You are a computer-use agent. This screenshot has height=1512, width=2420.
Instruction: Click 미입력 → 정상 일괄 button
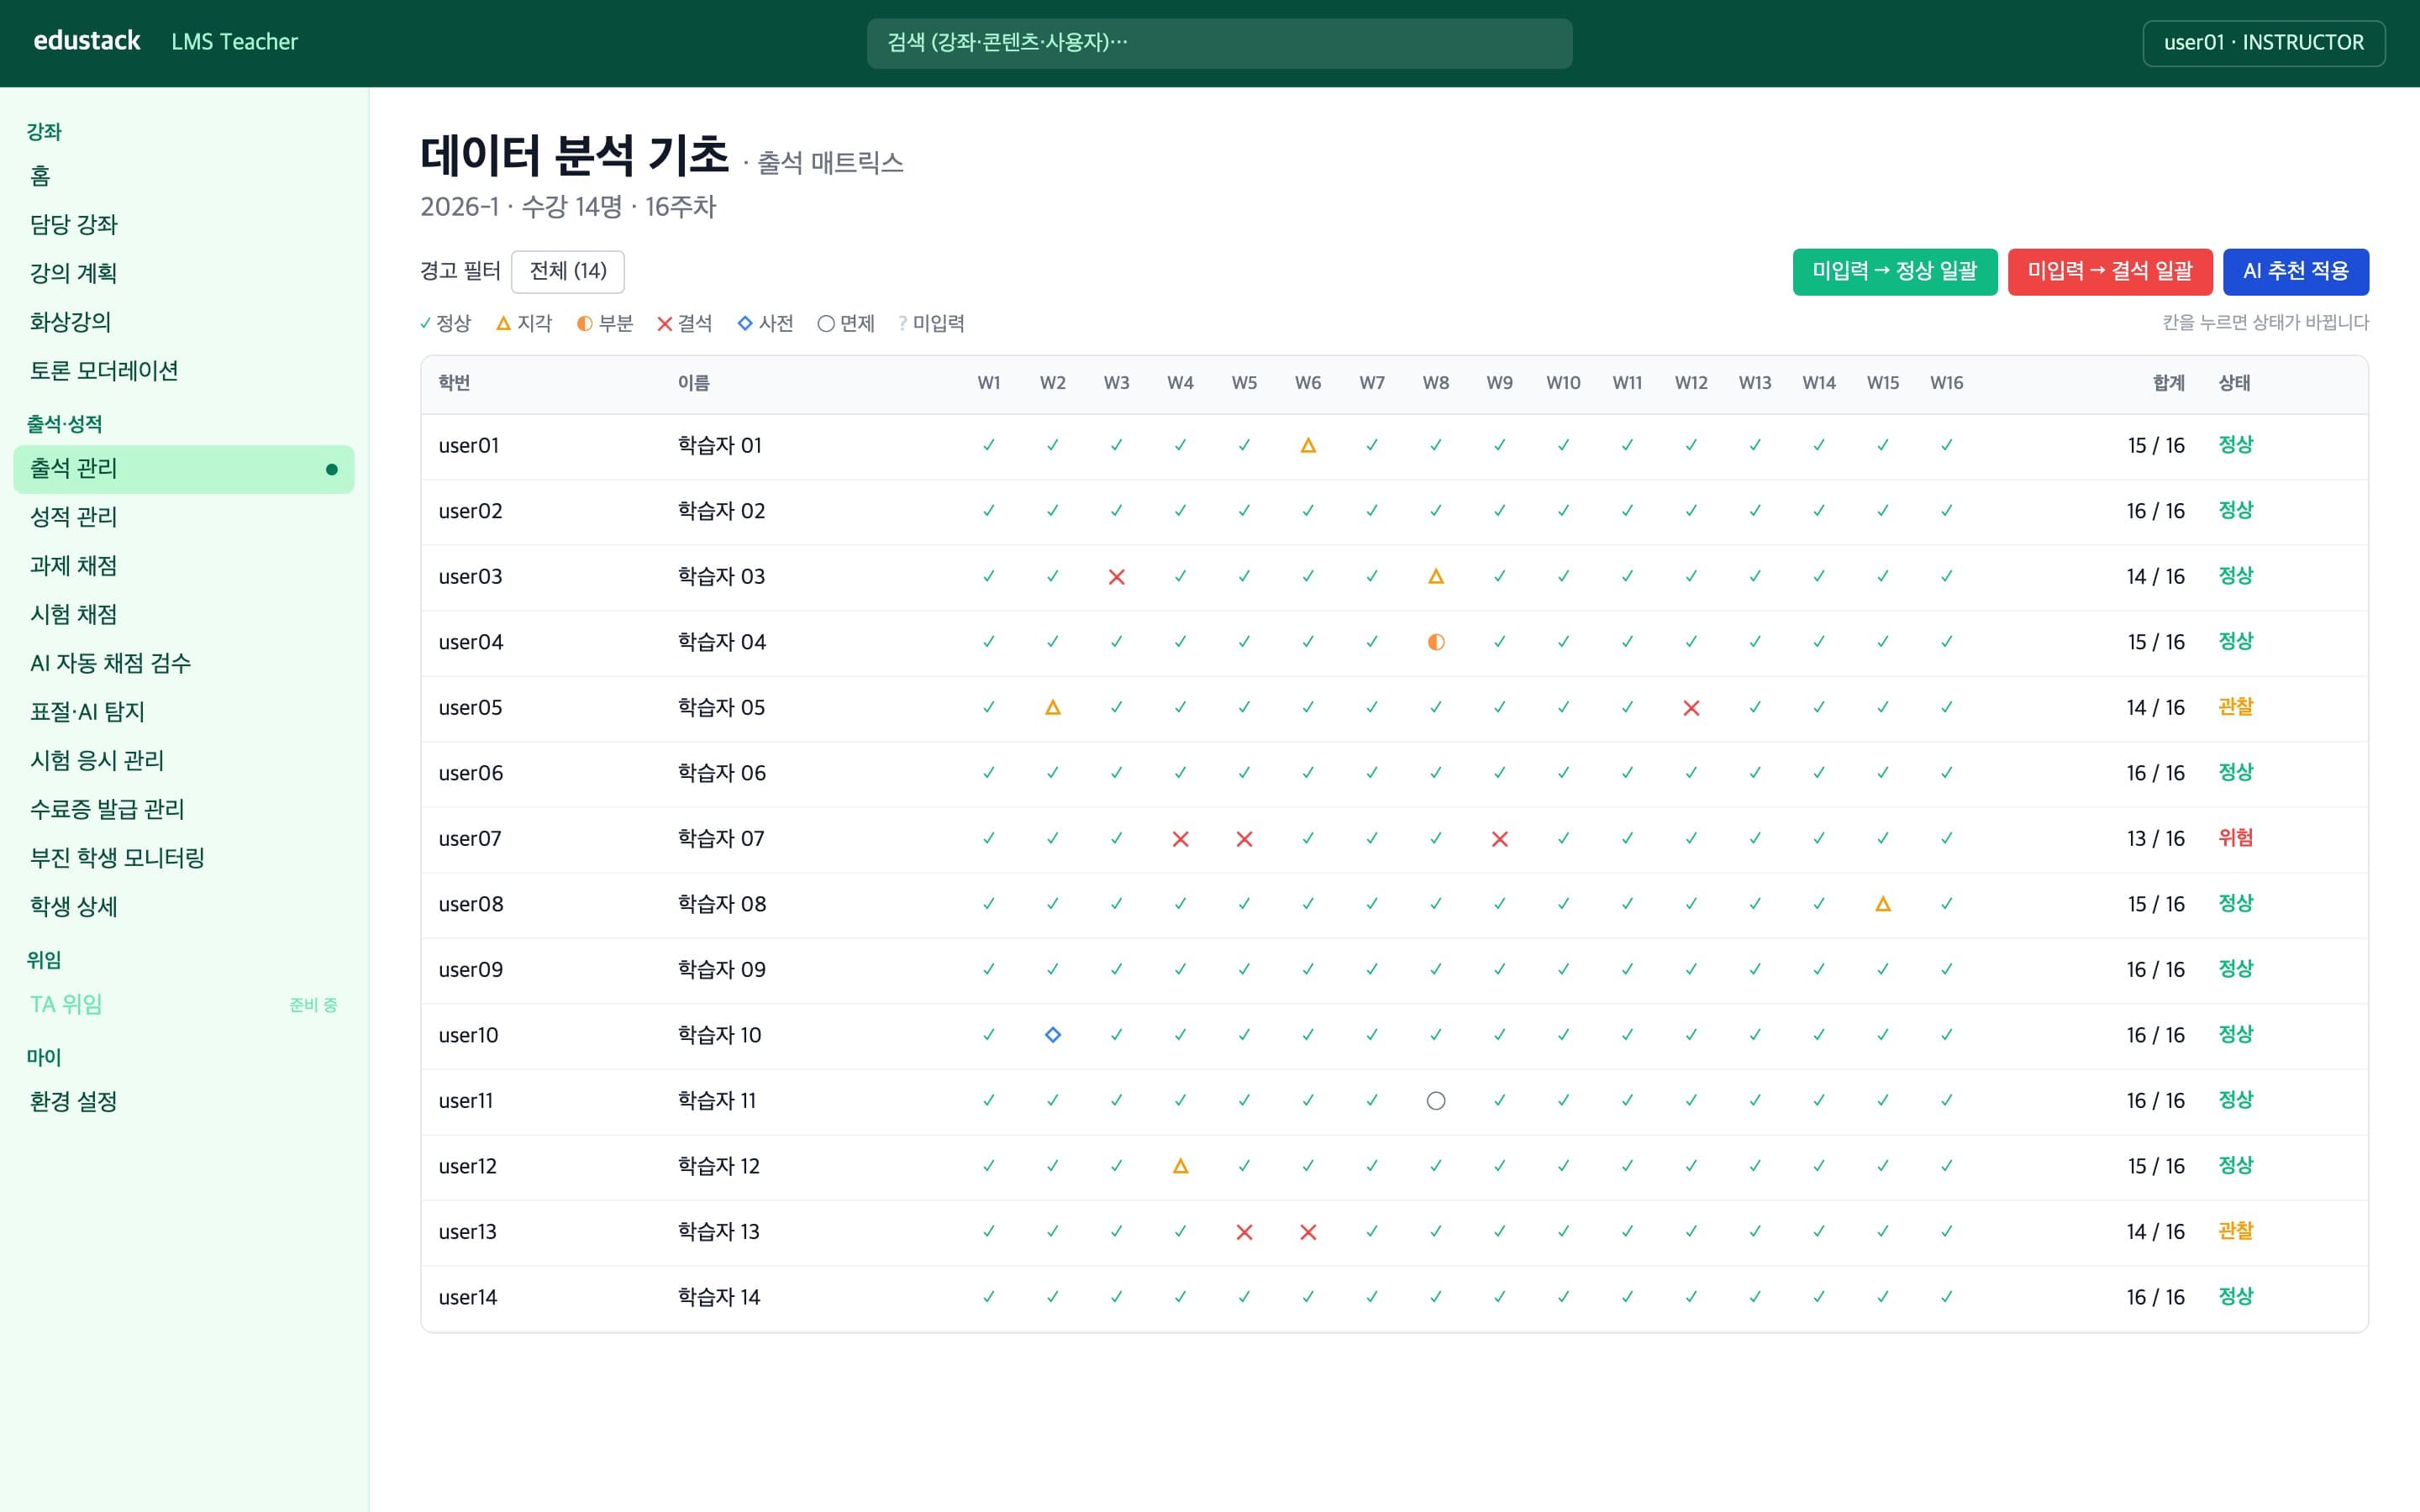pos(1895,271)
